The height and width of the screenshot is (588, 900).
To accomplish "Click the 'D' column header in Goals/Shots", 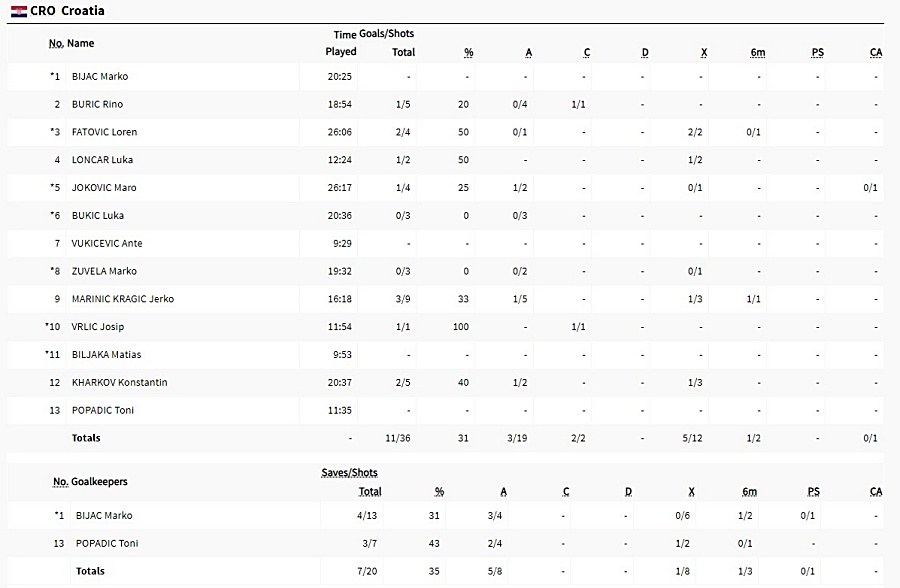I will (645, 52).
